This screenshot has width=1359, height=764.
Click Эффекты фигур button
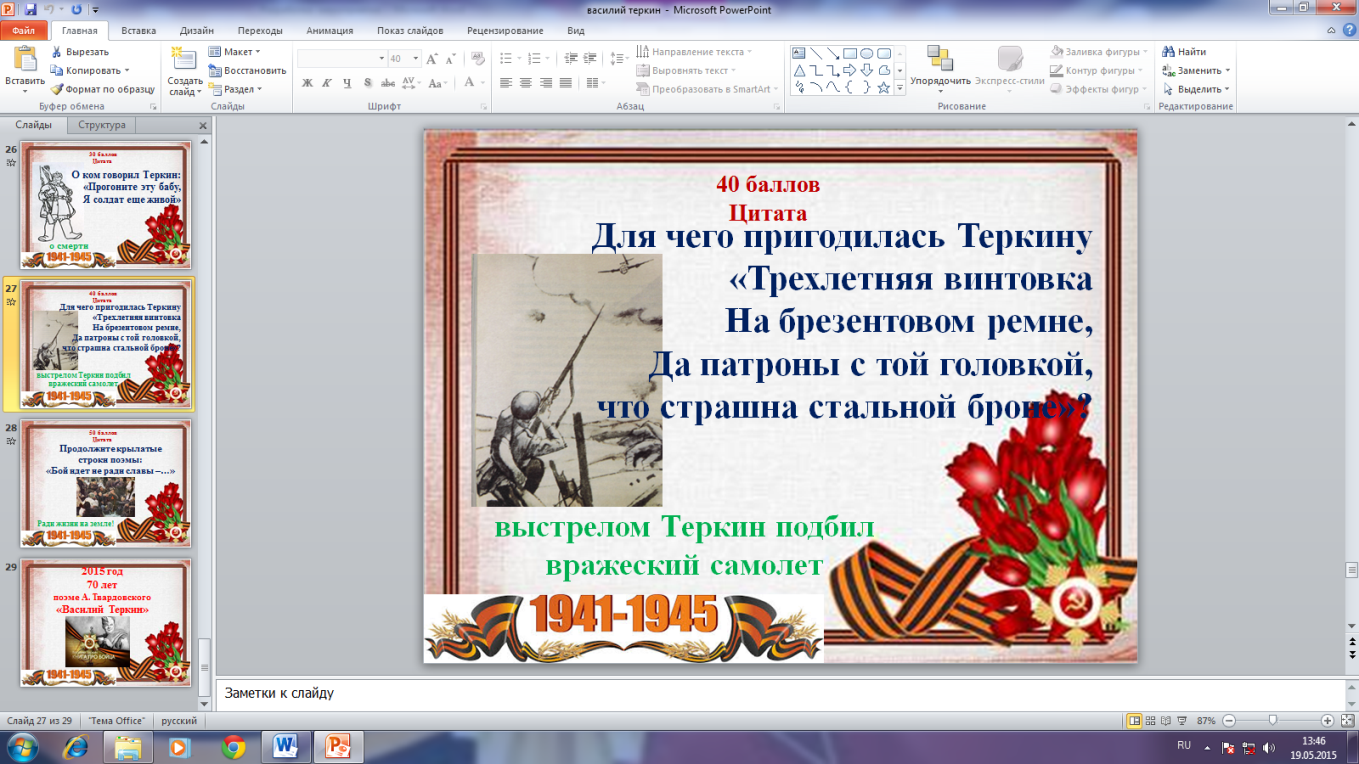pos(1099,89)
